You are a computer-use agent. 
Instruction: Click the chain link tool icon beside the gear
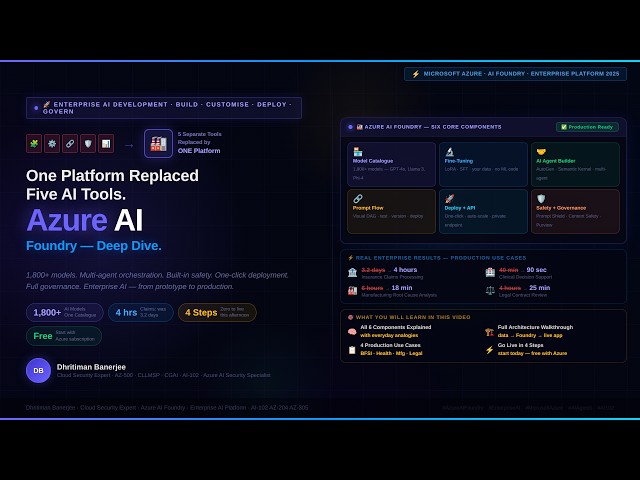coord(70,144)
